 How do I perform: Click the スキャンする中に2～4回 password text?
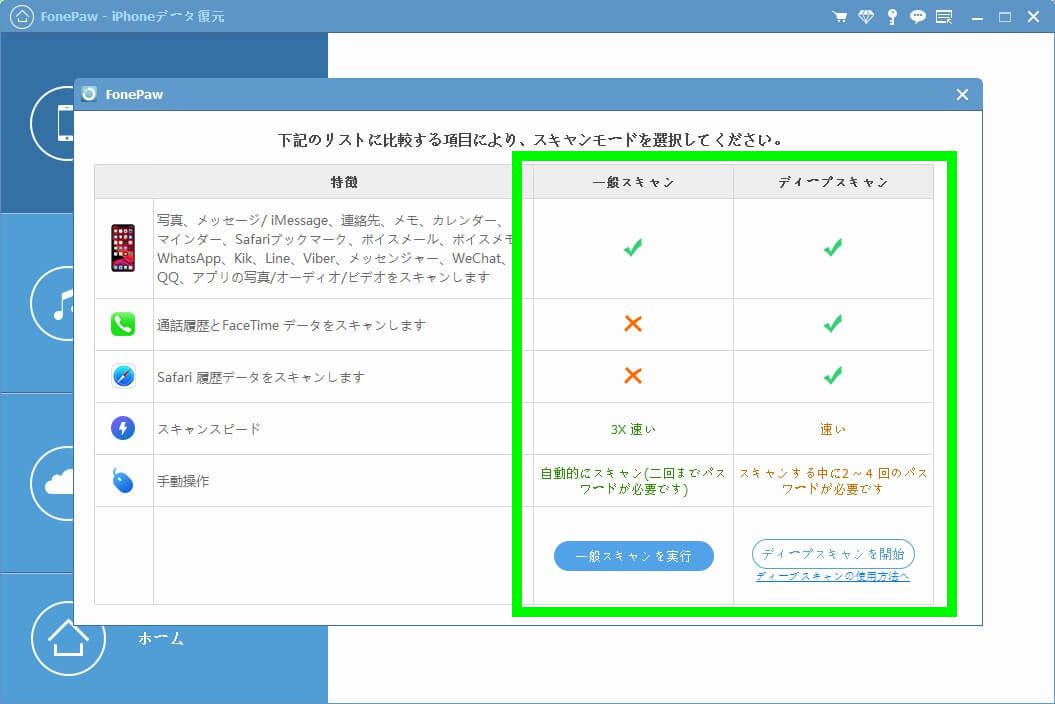[x=833, y=481]
